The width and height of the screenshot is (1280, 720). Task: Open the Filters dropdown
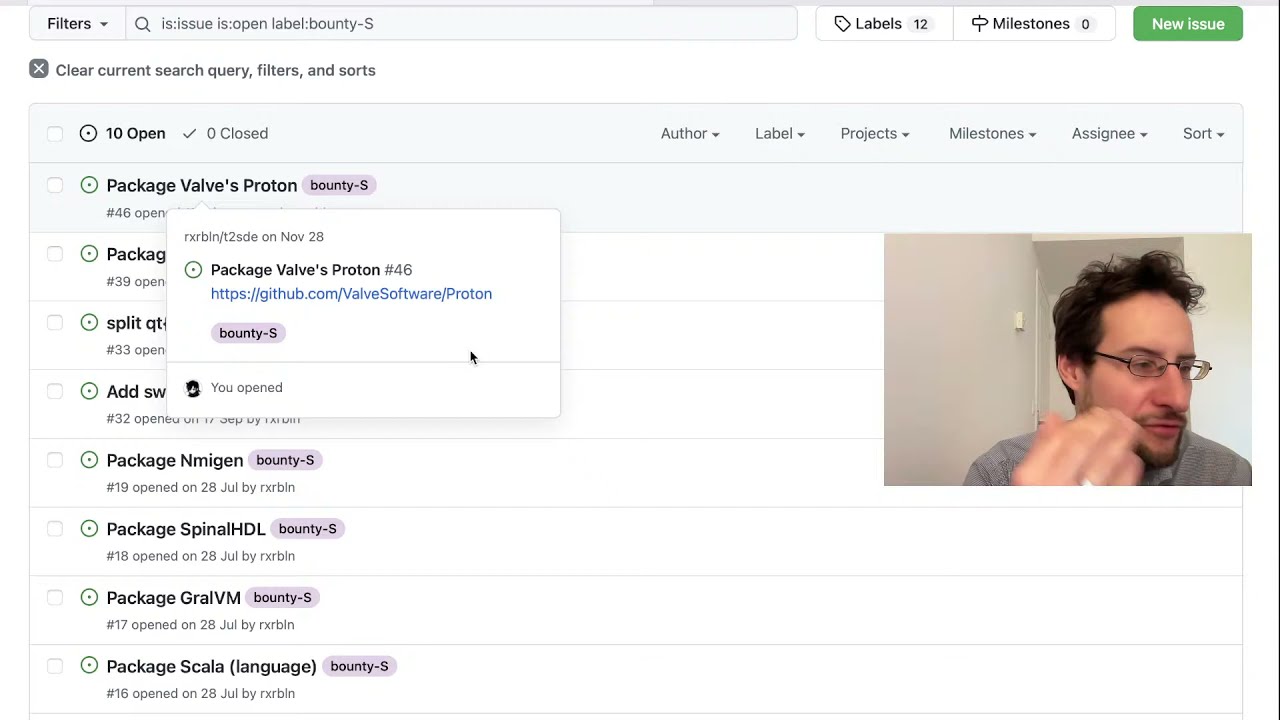77,24
